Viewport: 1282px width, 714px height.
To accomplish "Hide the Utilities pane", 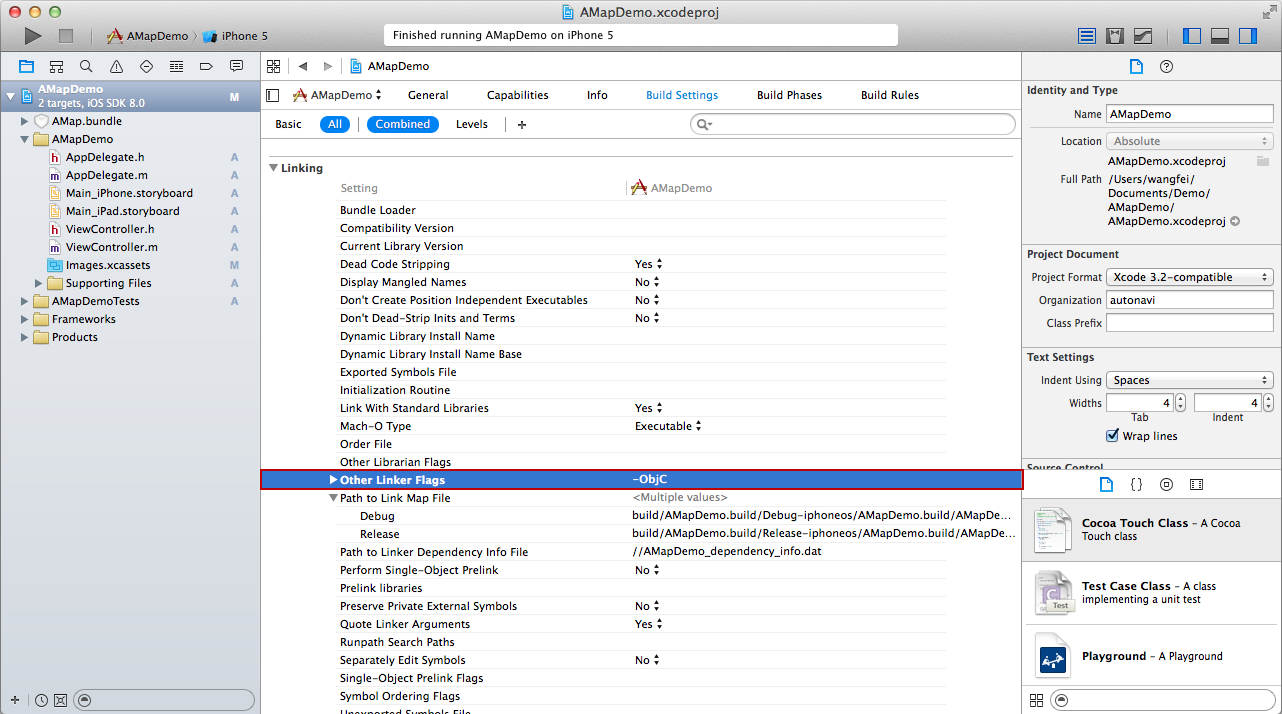I will pos(1248,36).
